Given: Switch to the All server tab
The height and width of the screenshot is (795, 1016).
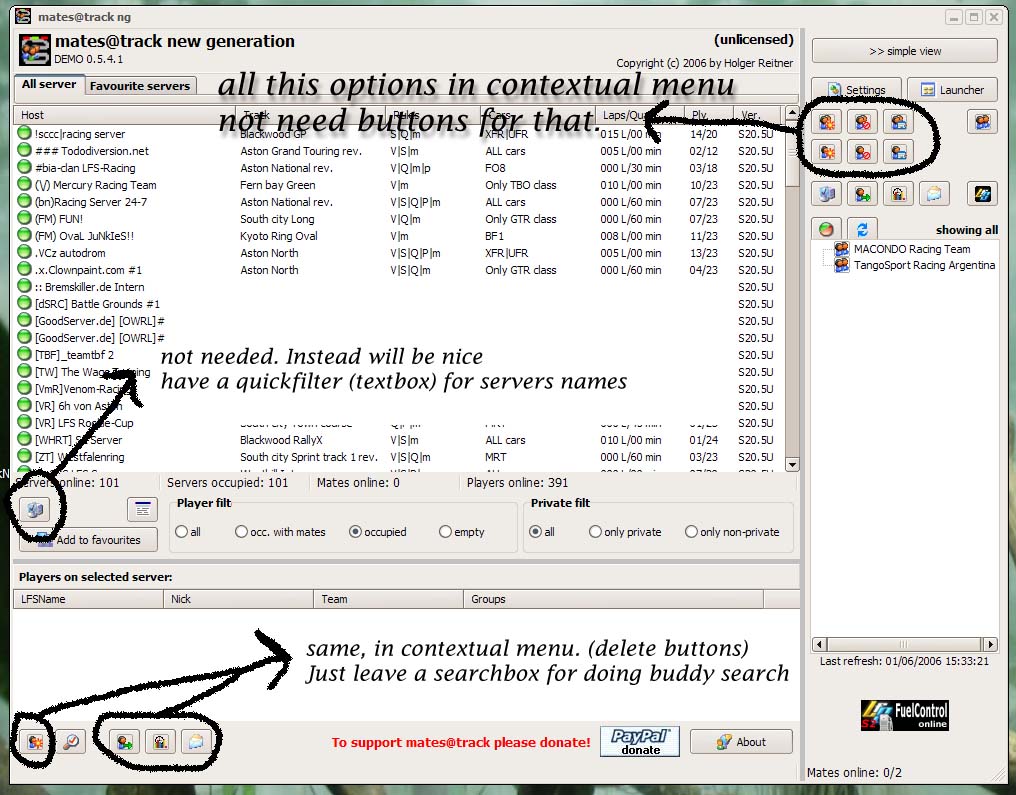Looking at the screenshot, I should pyautogui.click(x=49, y=84).
